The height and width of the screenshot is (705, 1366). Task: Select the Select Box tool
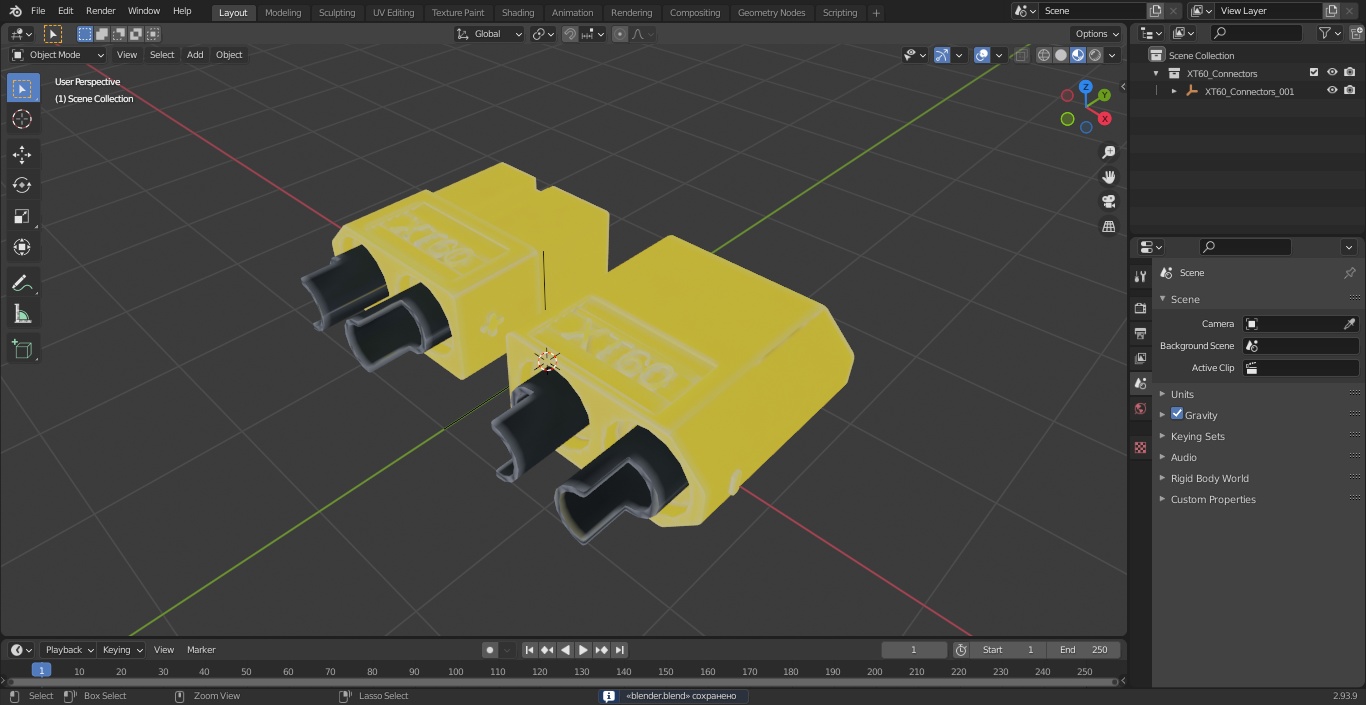coord(22,89)
